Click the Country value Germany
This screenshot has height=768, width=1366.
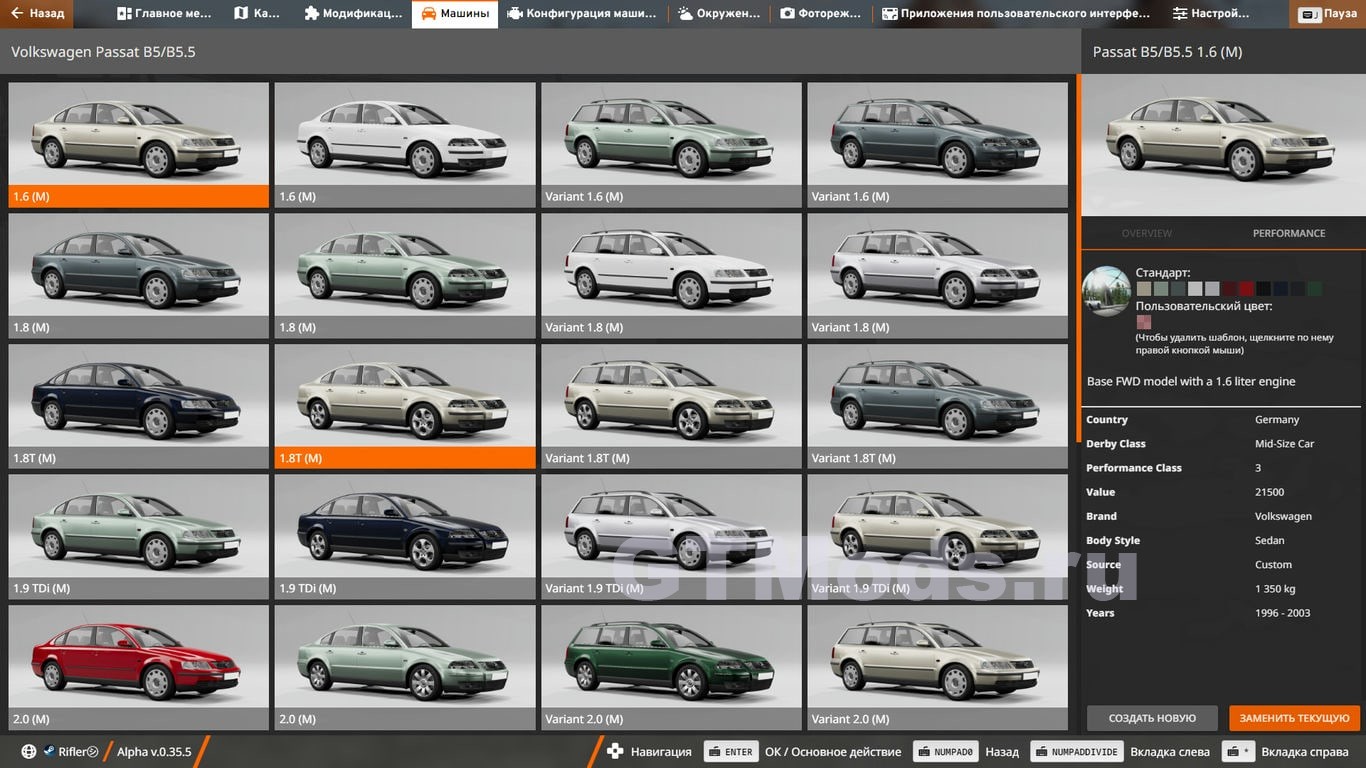(1277, 420)
